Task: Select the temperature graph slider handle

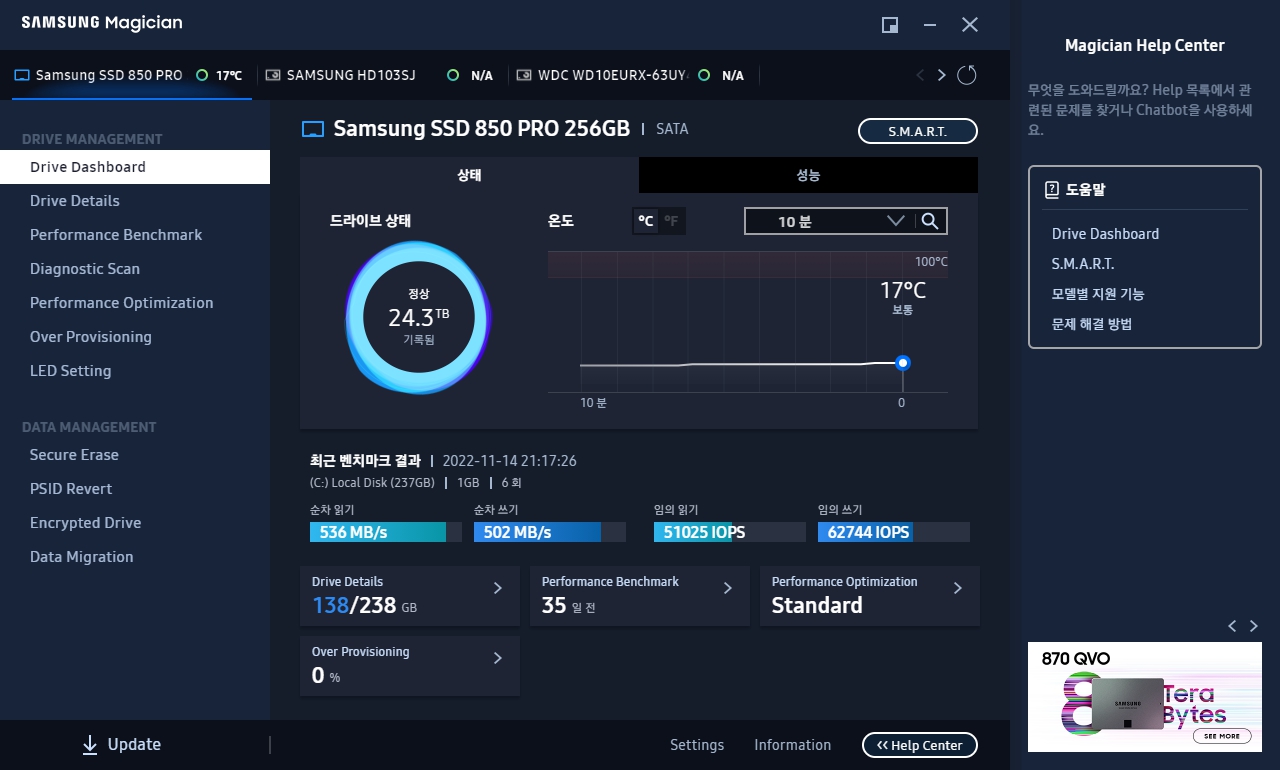Action: 903,363
